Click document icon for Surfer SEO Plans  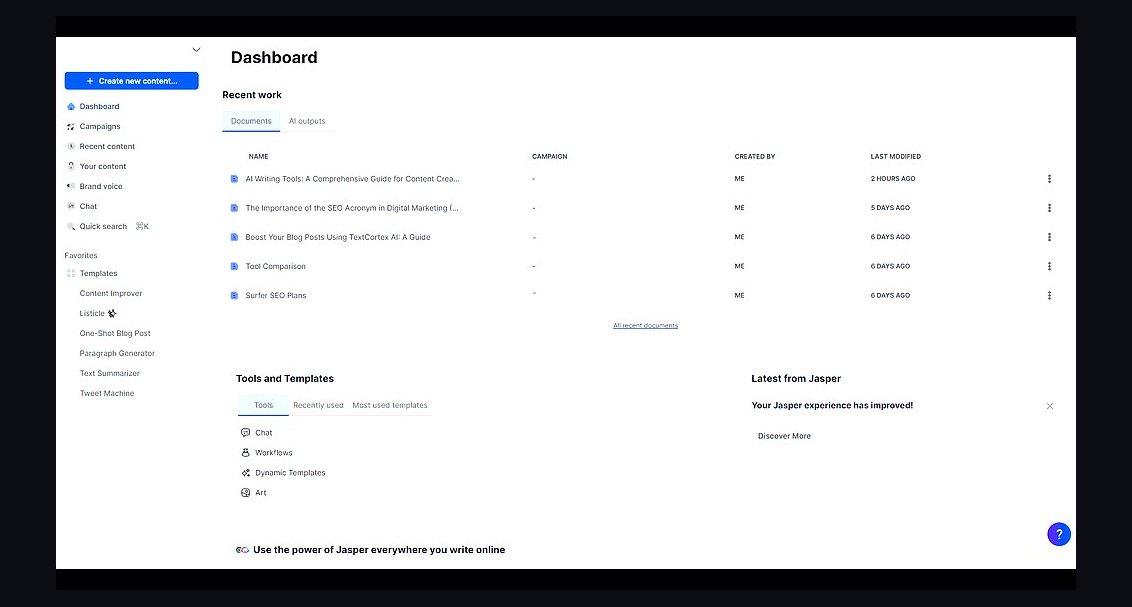click(x=234, y=295)
